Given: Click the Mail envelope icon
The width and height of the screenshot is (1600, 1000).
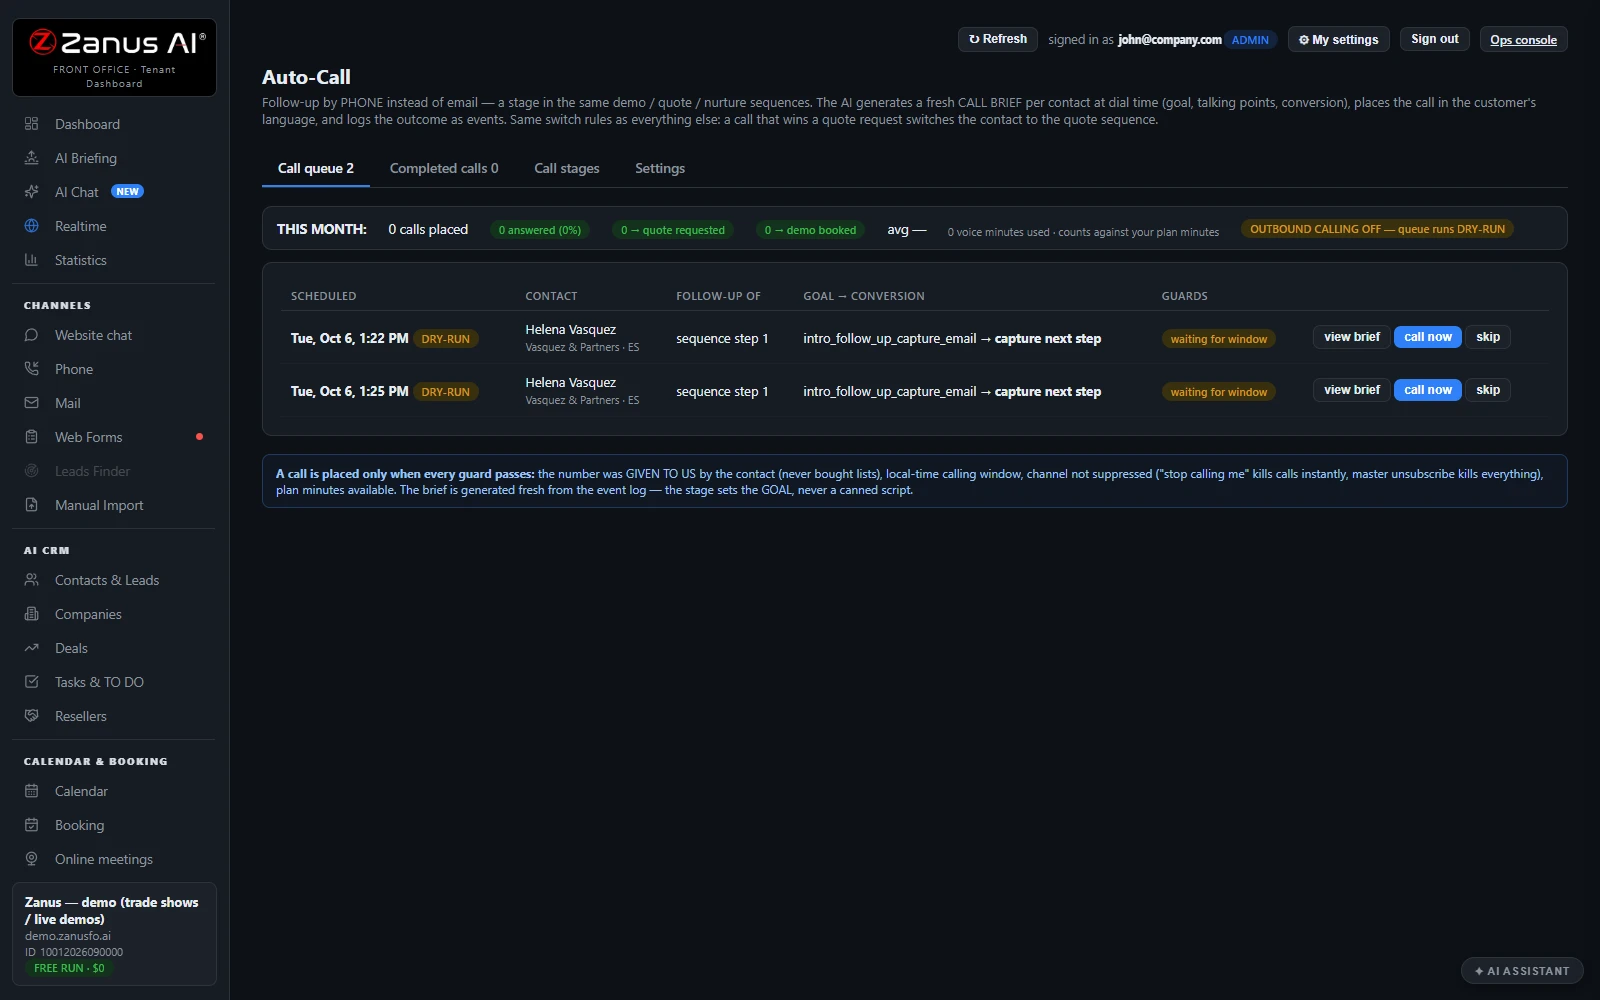Looking at the screenshot, I should (31, 403).
